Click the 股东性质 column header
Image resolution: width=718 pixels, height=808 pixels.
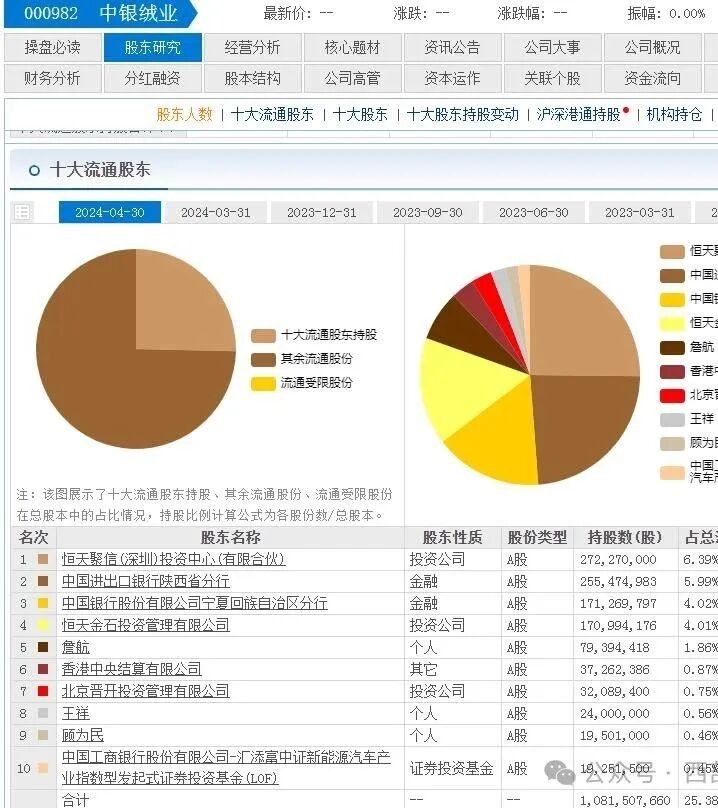[453, 537]
